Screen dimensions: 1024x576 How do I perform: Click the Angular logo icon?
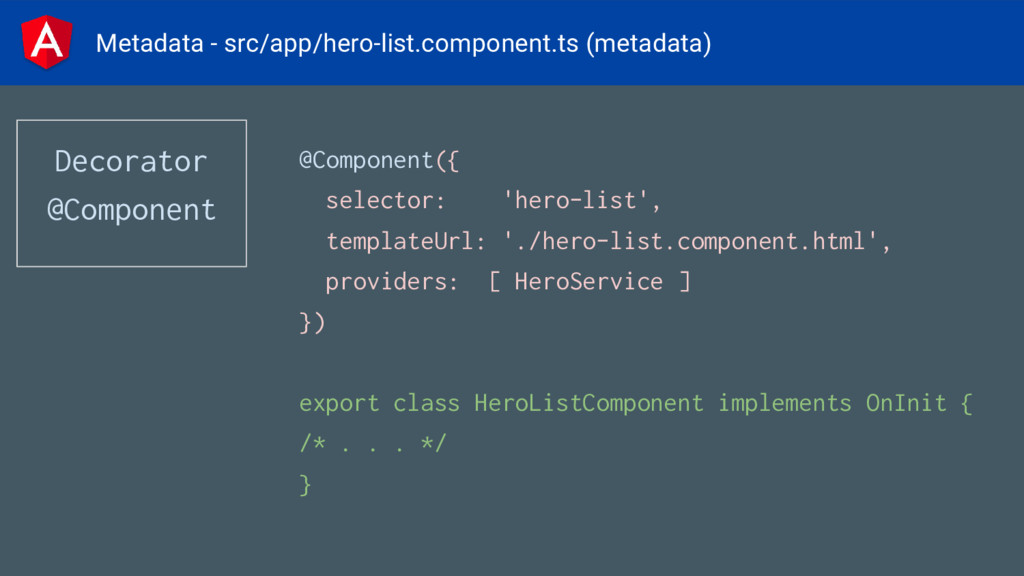[x=46, y=42]
